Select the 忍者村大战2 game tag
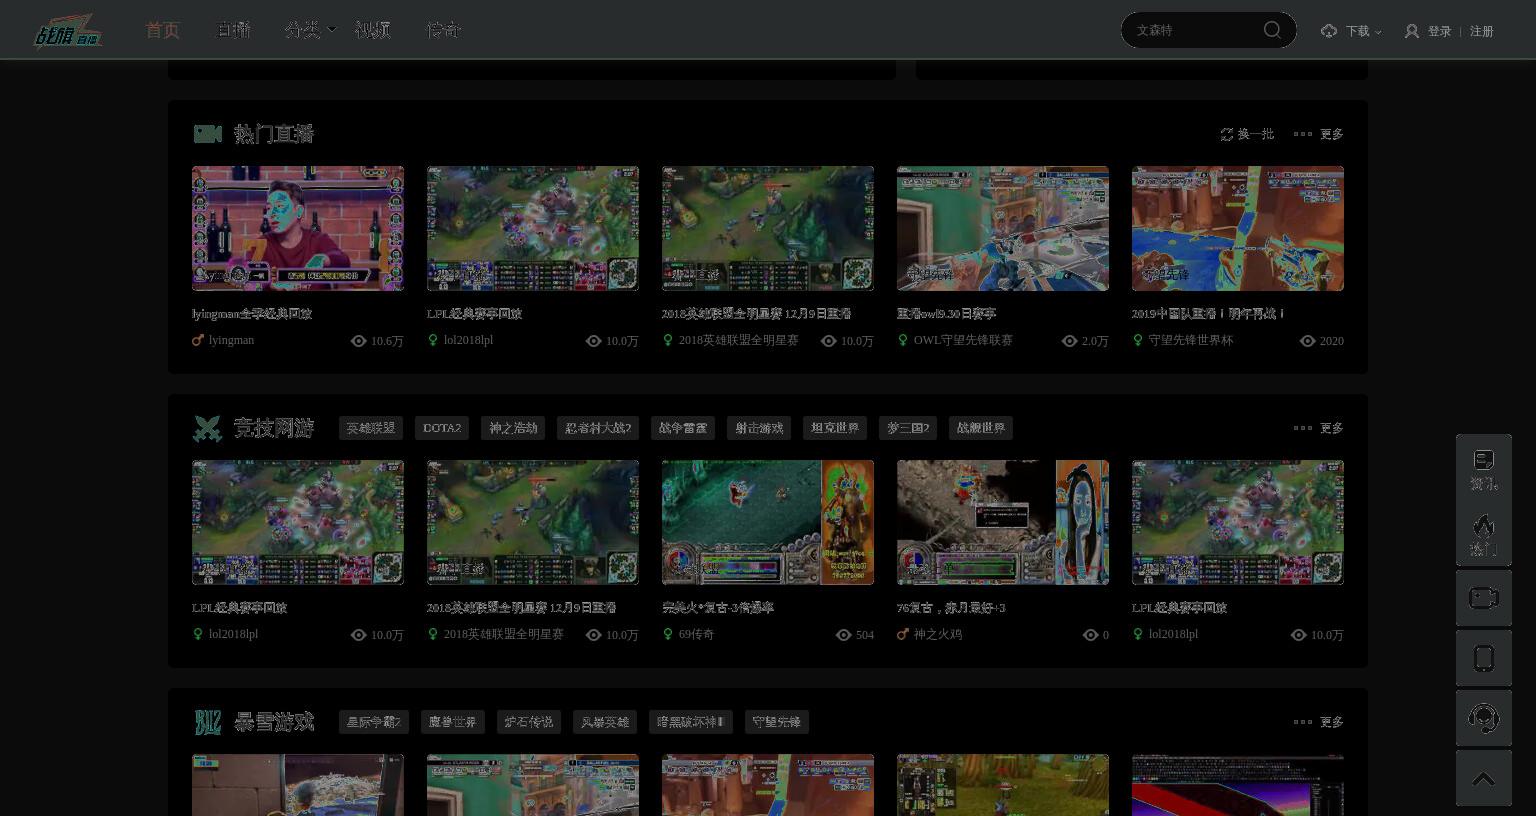The height and width of the screenshot is (816, 1536). tap(598, 428)
